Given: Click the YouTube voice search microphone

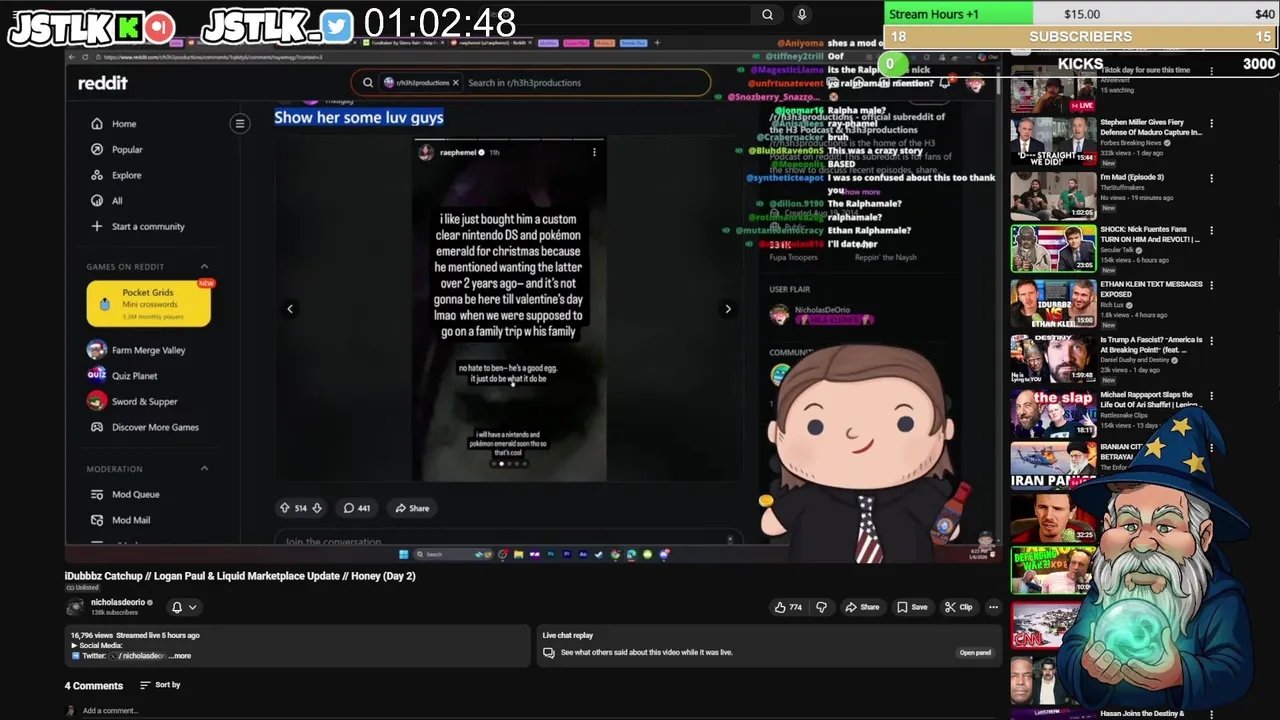Looking at the screenshot, I should click(x=801, y=14).
